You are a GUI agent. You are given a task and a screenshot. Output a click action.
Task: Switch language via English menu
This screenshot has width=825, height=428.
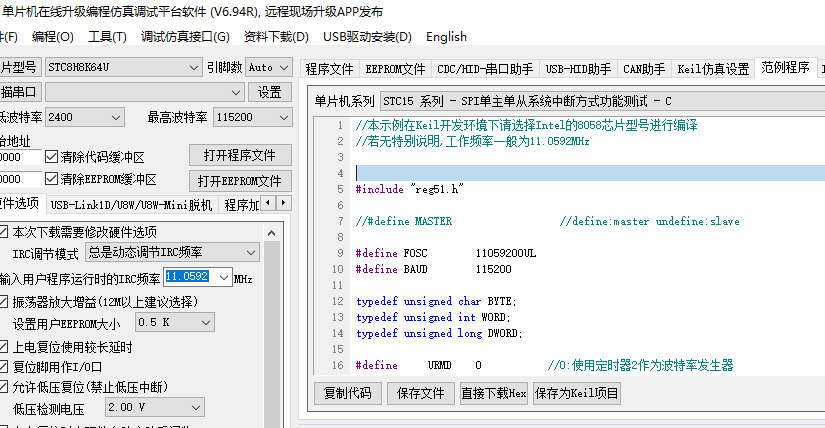[x=446, y=37]
